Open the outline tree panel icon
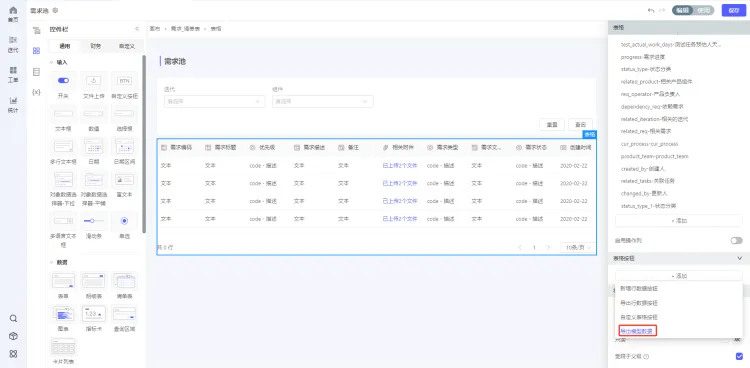Screen dimensions: 750x368 (x=36, y=30)
